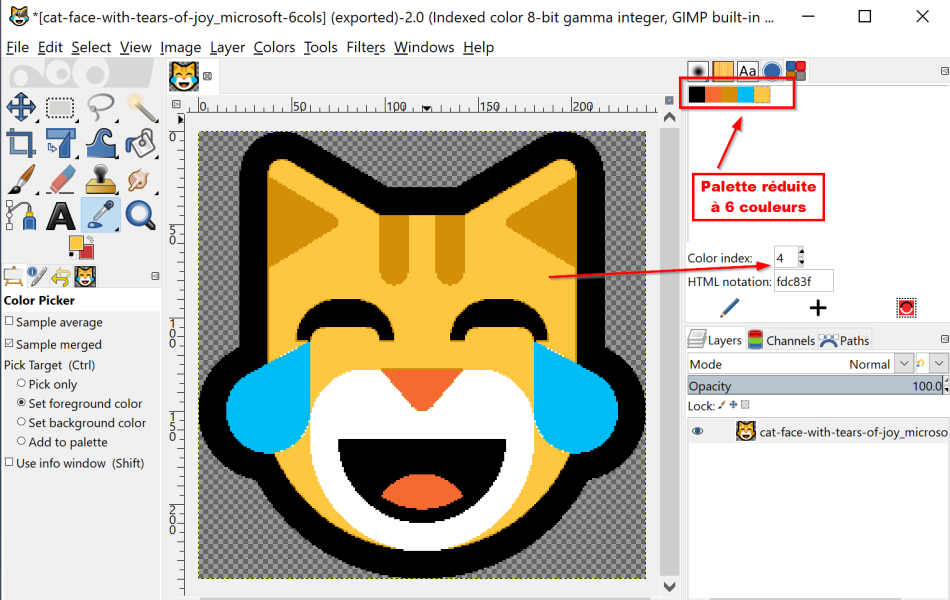Select the Pick only radio option

click(21, 384)
